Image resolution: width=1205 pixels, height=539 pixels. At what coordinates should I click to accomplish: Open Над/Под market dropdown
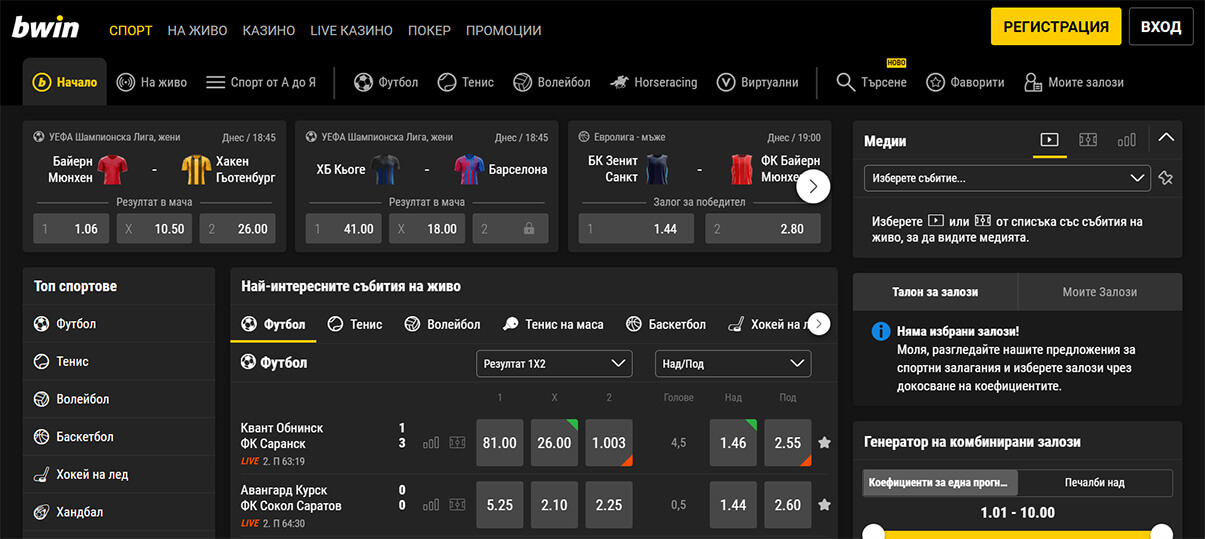point(733,364)
